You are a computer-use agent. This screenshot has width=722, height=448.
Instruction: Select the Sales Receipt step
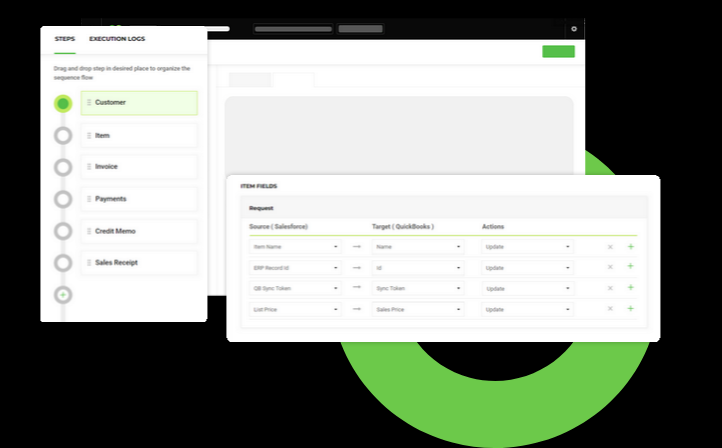click(139, 262)
